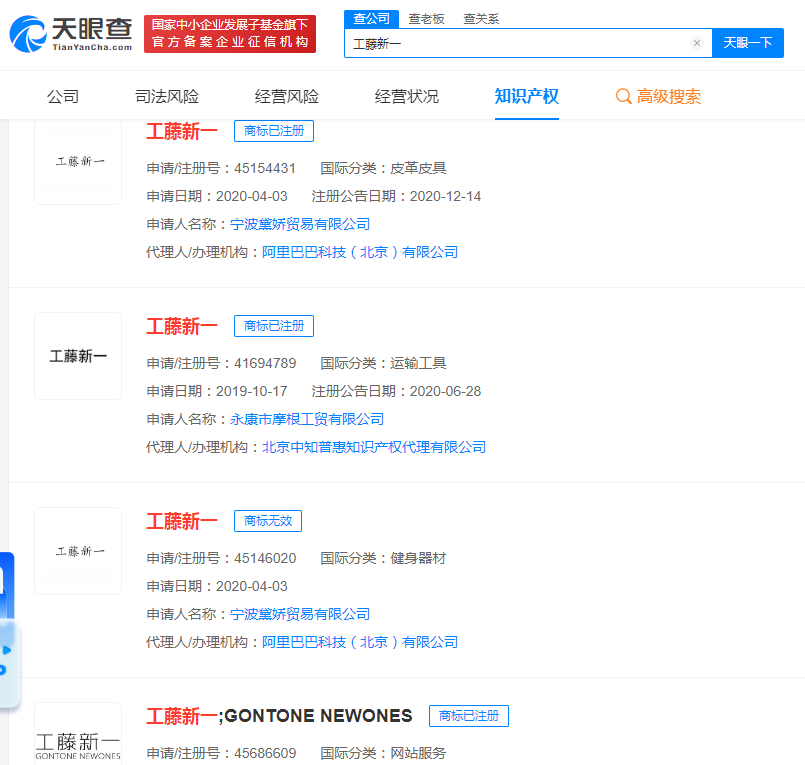This screenshot has width=805, height=765.
Task: Open applicant 永康市摩根工贸有限公司
Action: (307, 419)
